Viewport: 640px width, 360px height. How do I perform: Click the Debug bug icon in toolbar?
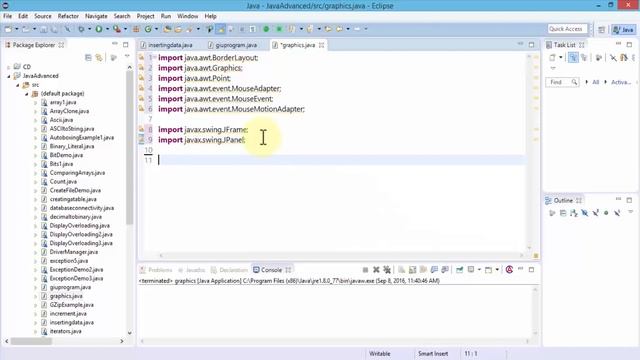(81, 29)
